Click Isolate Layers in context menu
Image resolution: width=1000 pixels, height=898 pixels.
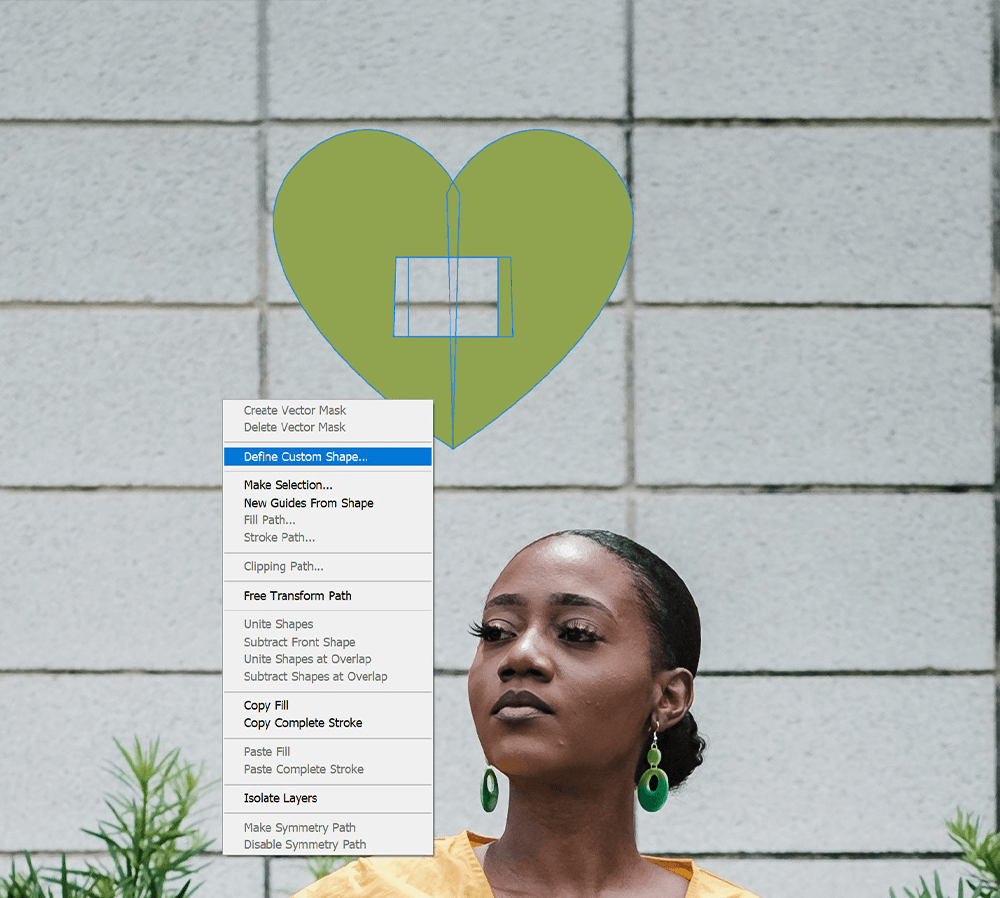pos(328,799)
